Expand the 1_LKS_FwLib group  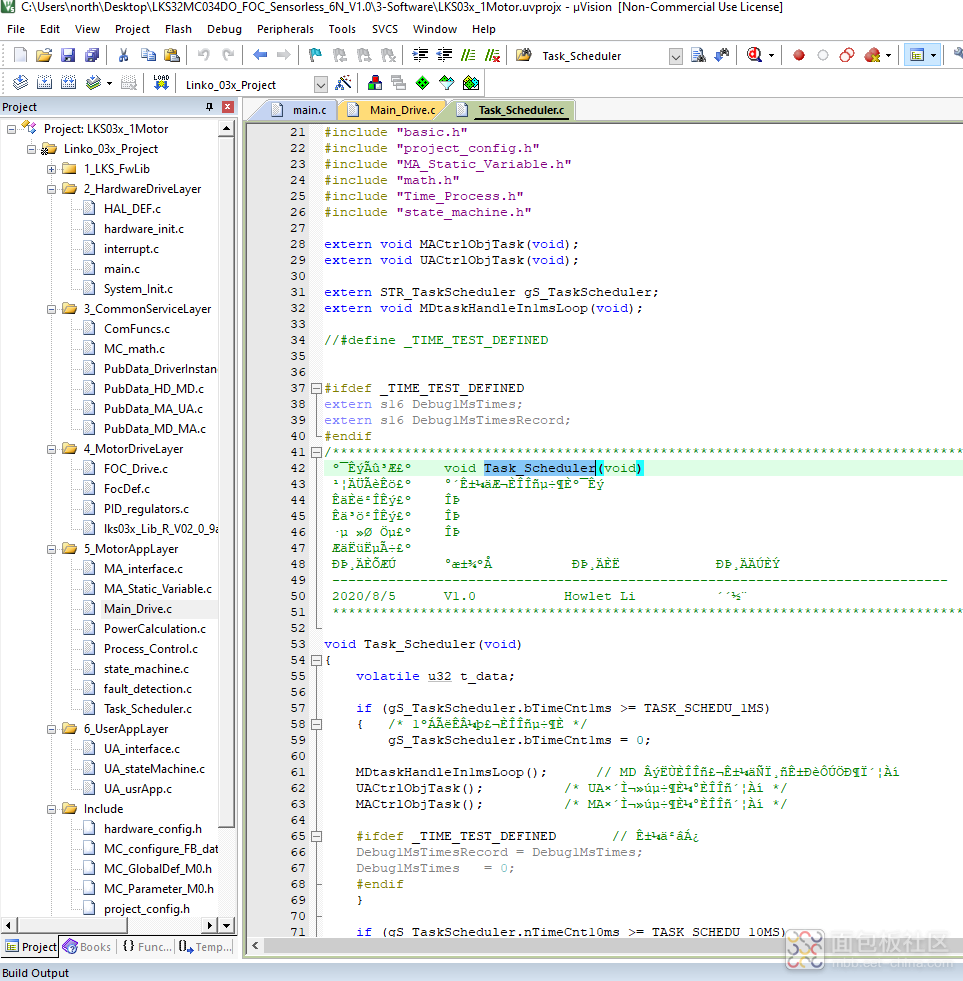click(x=51, y=169)
